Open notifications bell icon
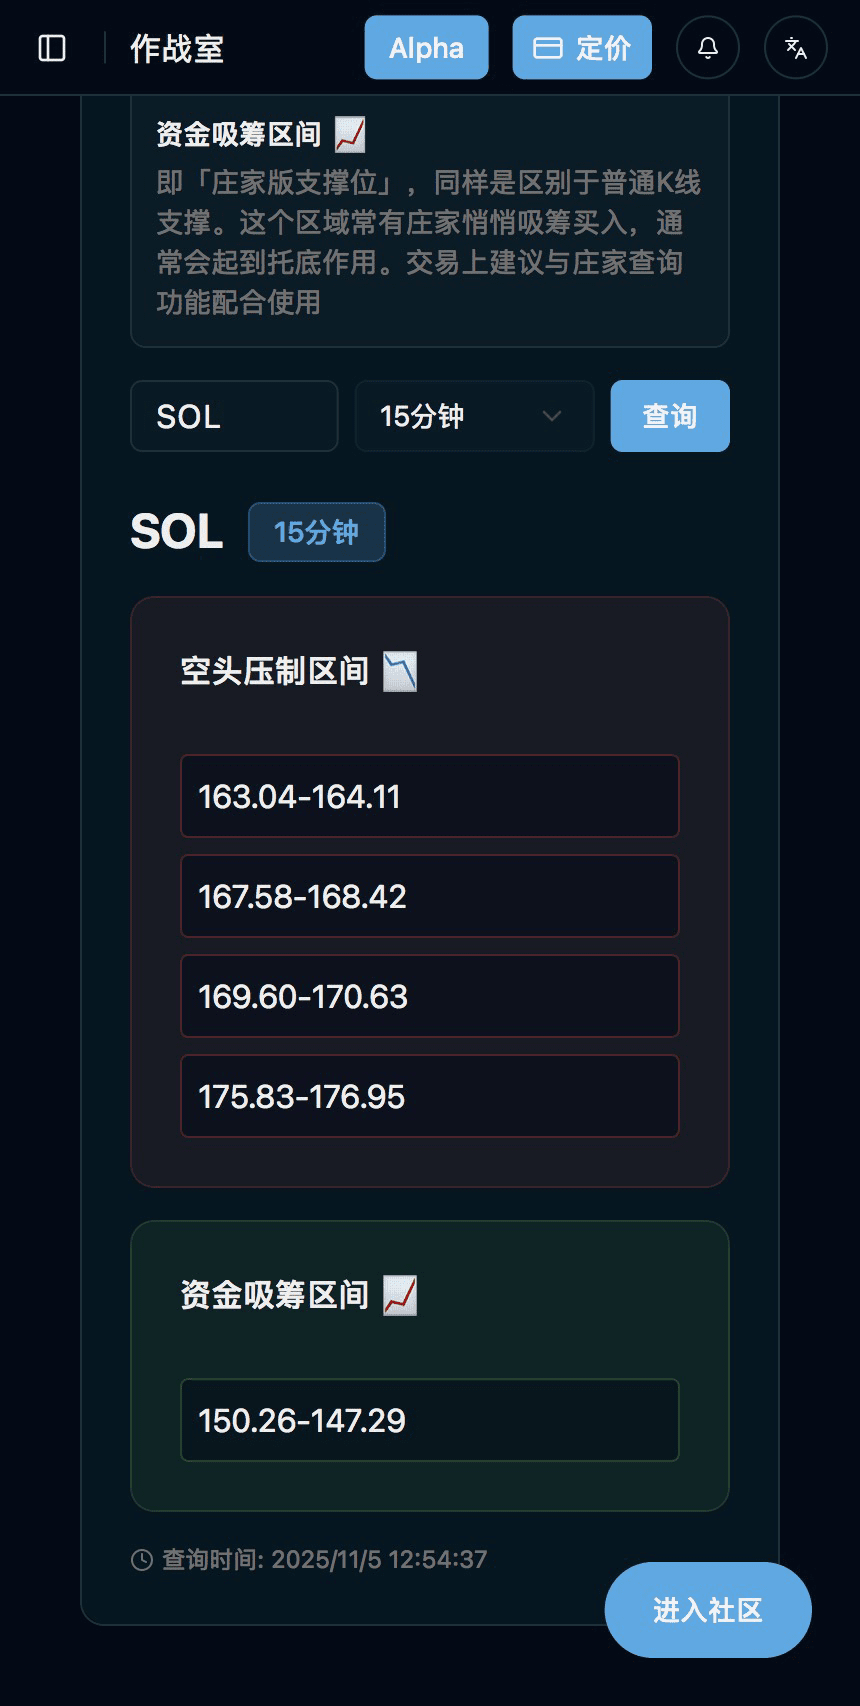Viewport: 860px width, 1706px height. (708, 48)
